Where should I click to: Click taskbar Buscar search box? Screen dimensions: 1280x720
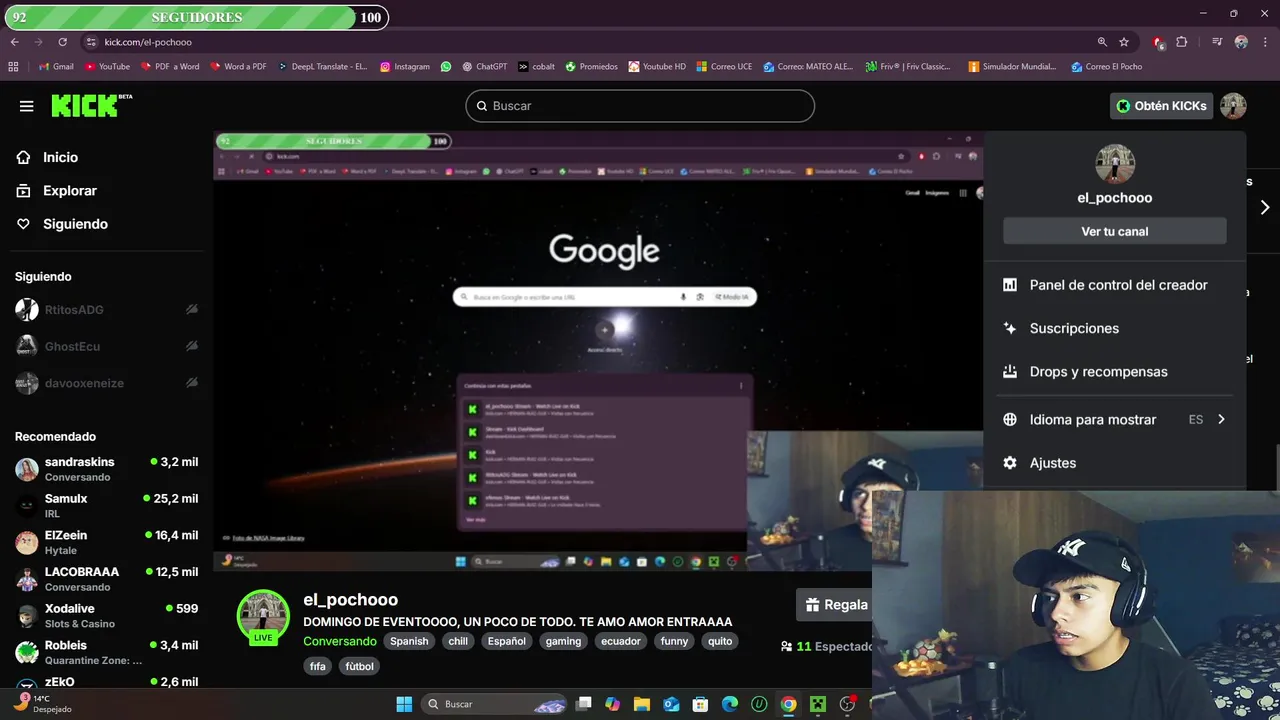pos(494,704)
